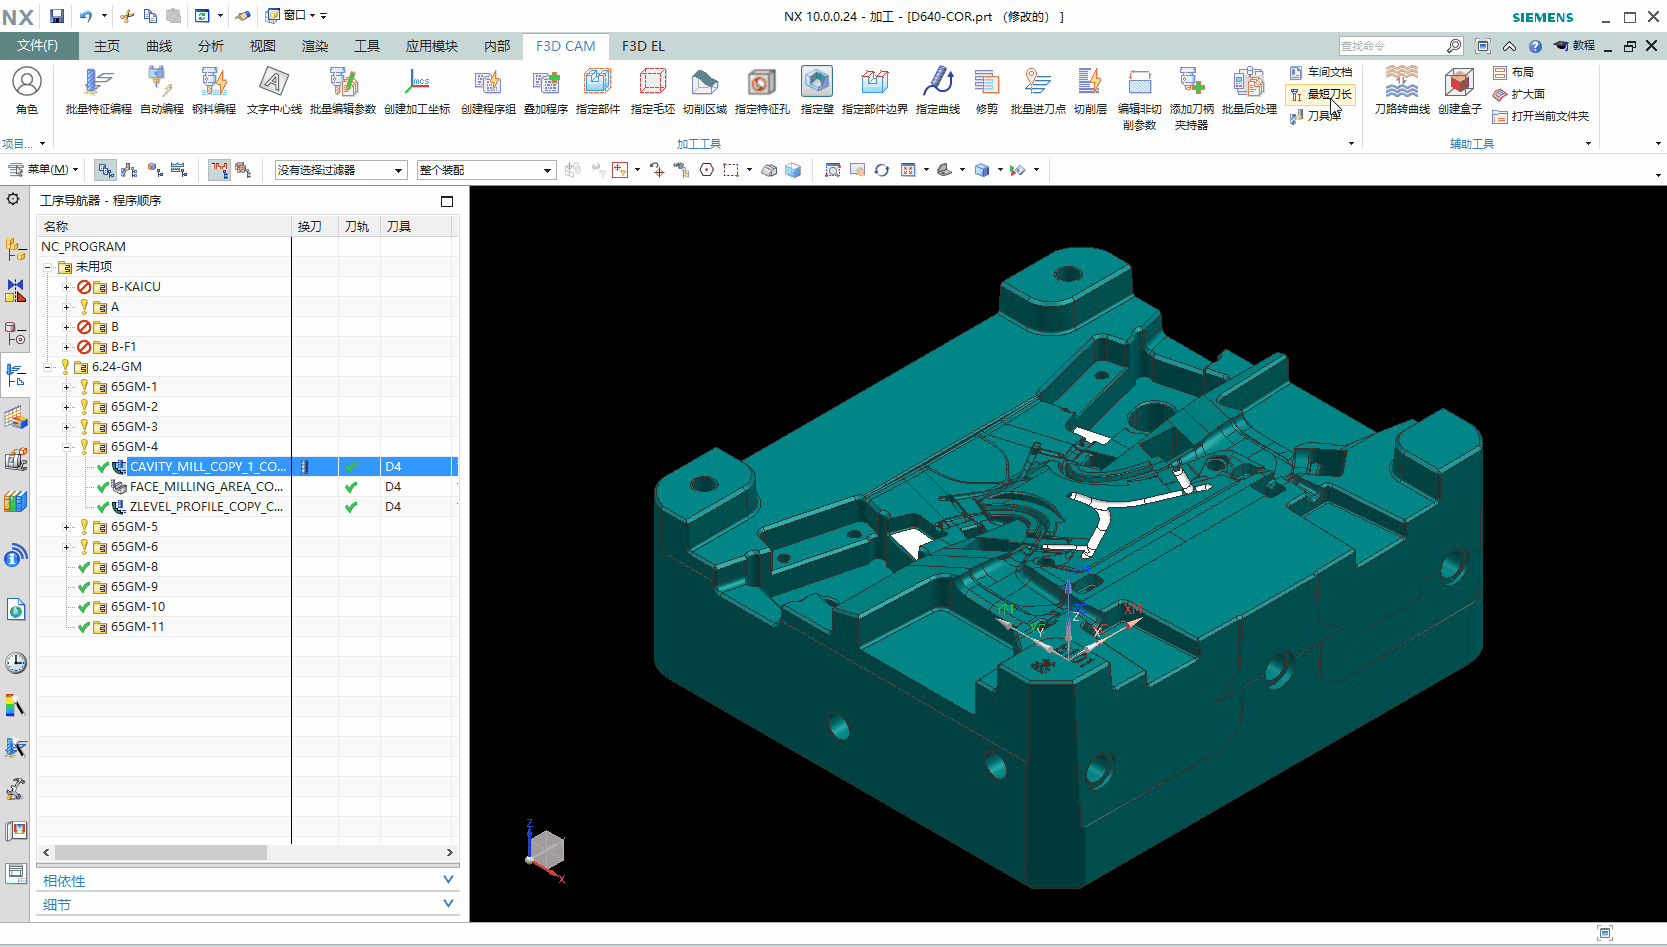Toggle machining method view in navigator toolbar
Screen dimensions: 1667x947
179,170
